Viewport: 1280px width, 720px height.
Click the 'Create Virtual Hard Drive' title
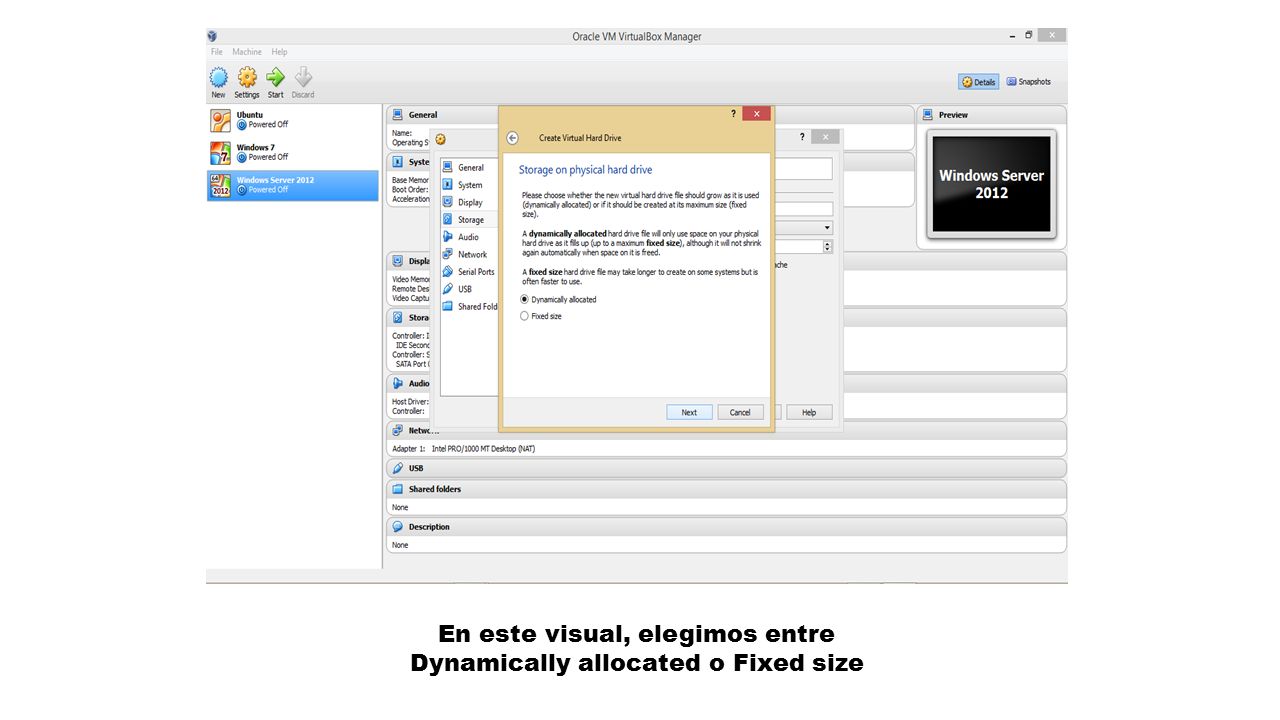580,138
